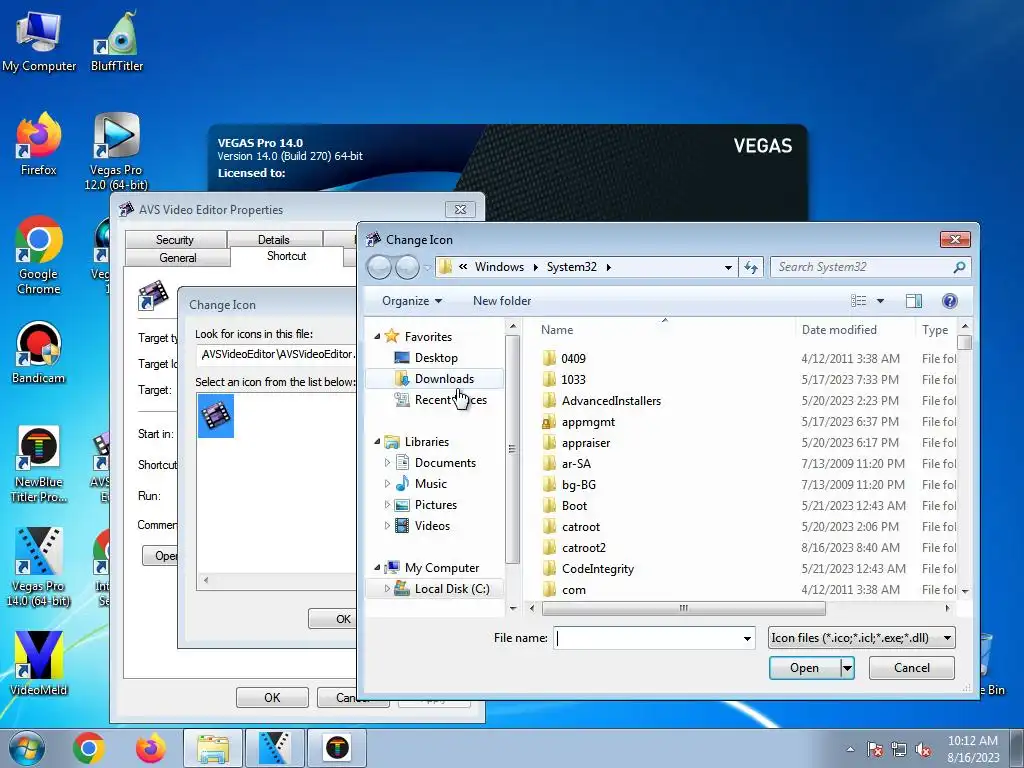The image size is (1024, 768).
Task: Open the view options dropdown arrow
Action: pyautogui.click(x=880, y=301)
